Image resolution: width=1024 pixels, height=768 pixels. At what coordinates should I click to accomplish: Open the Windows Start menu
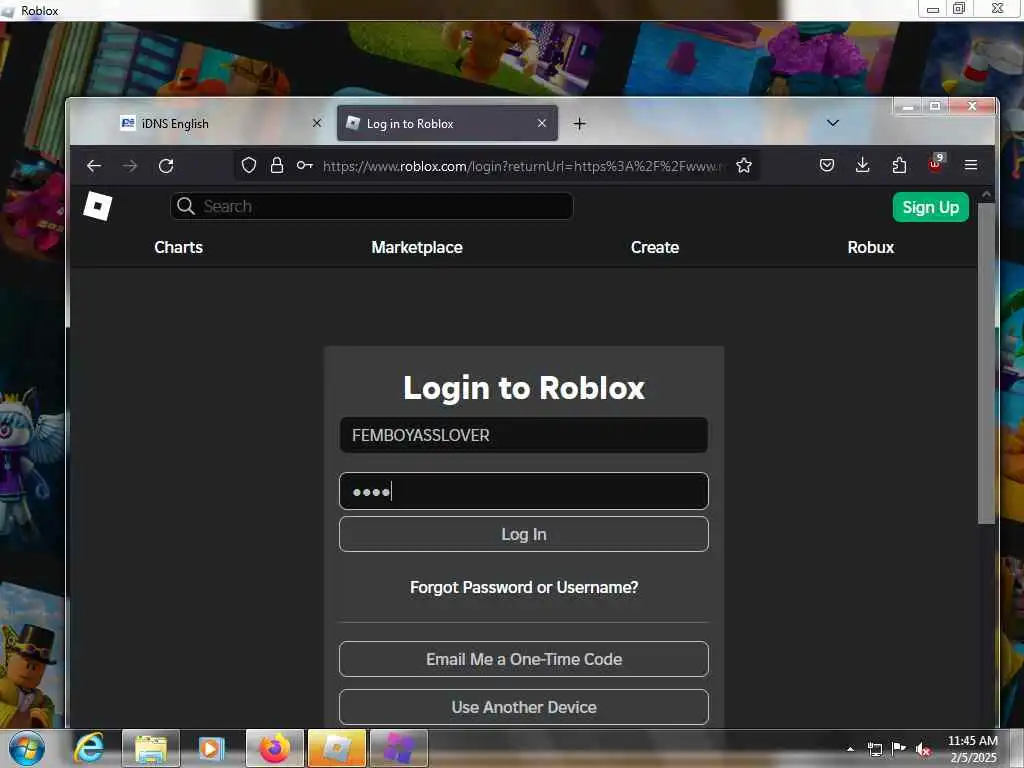pyautogui.click(x=27, y=748)
